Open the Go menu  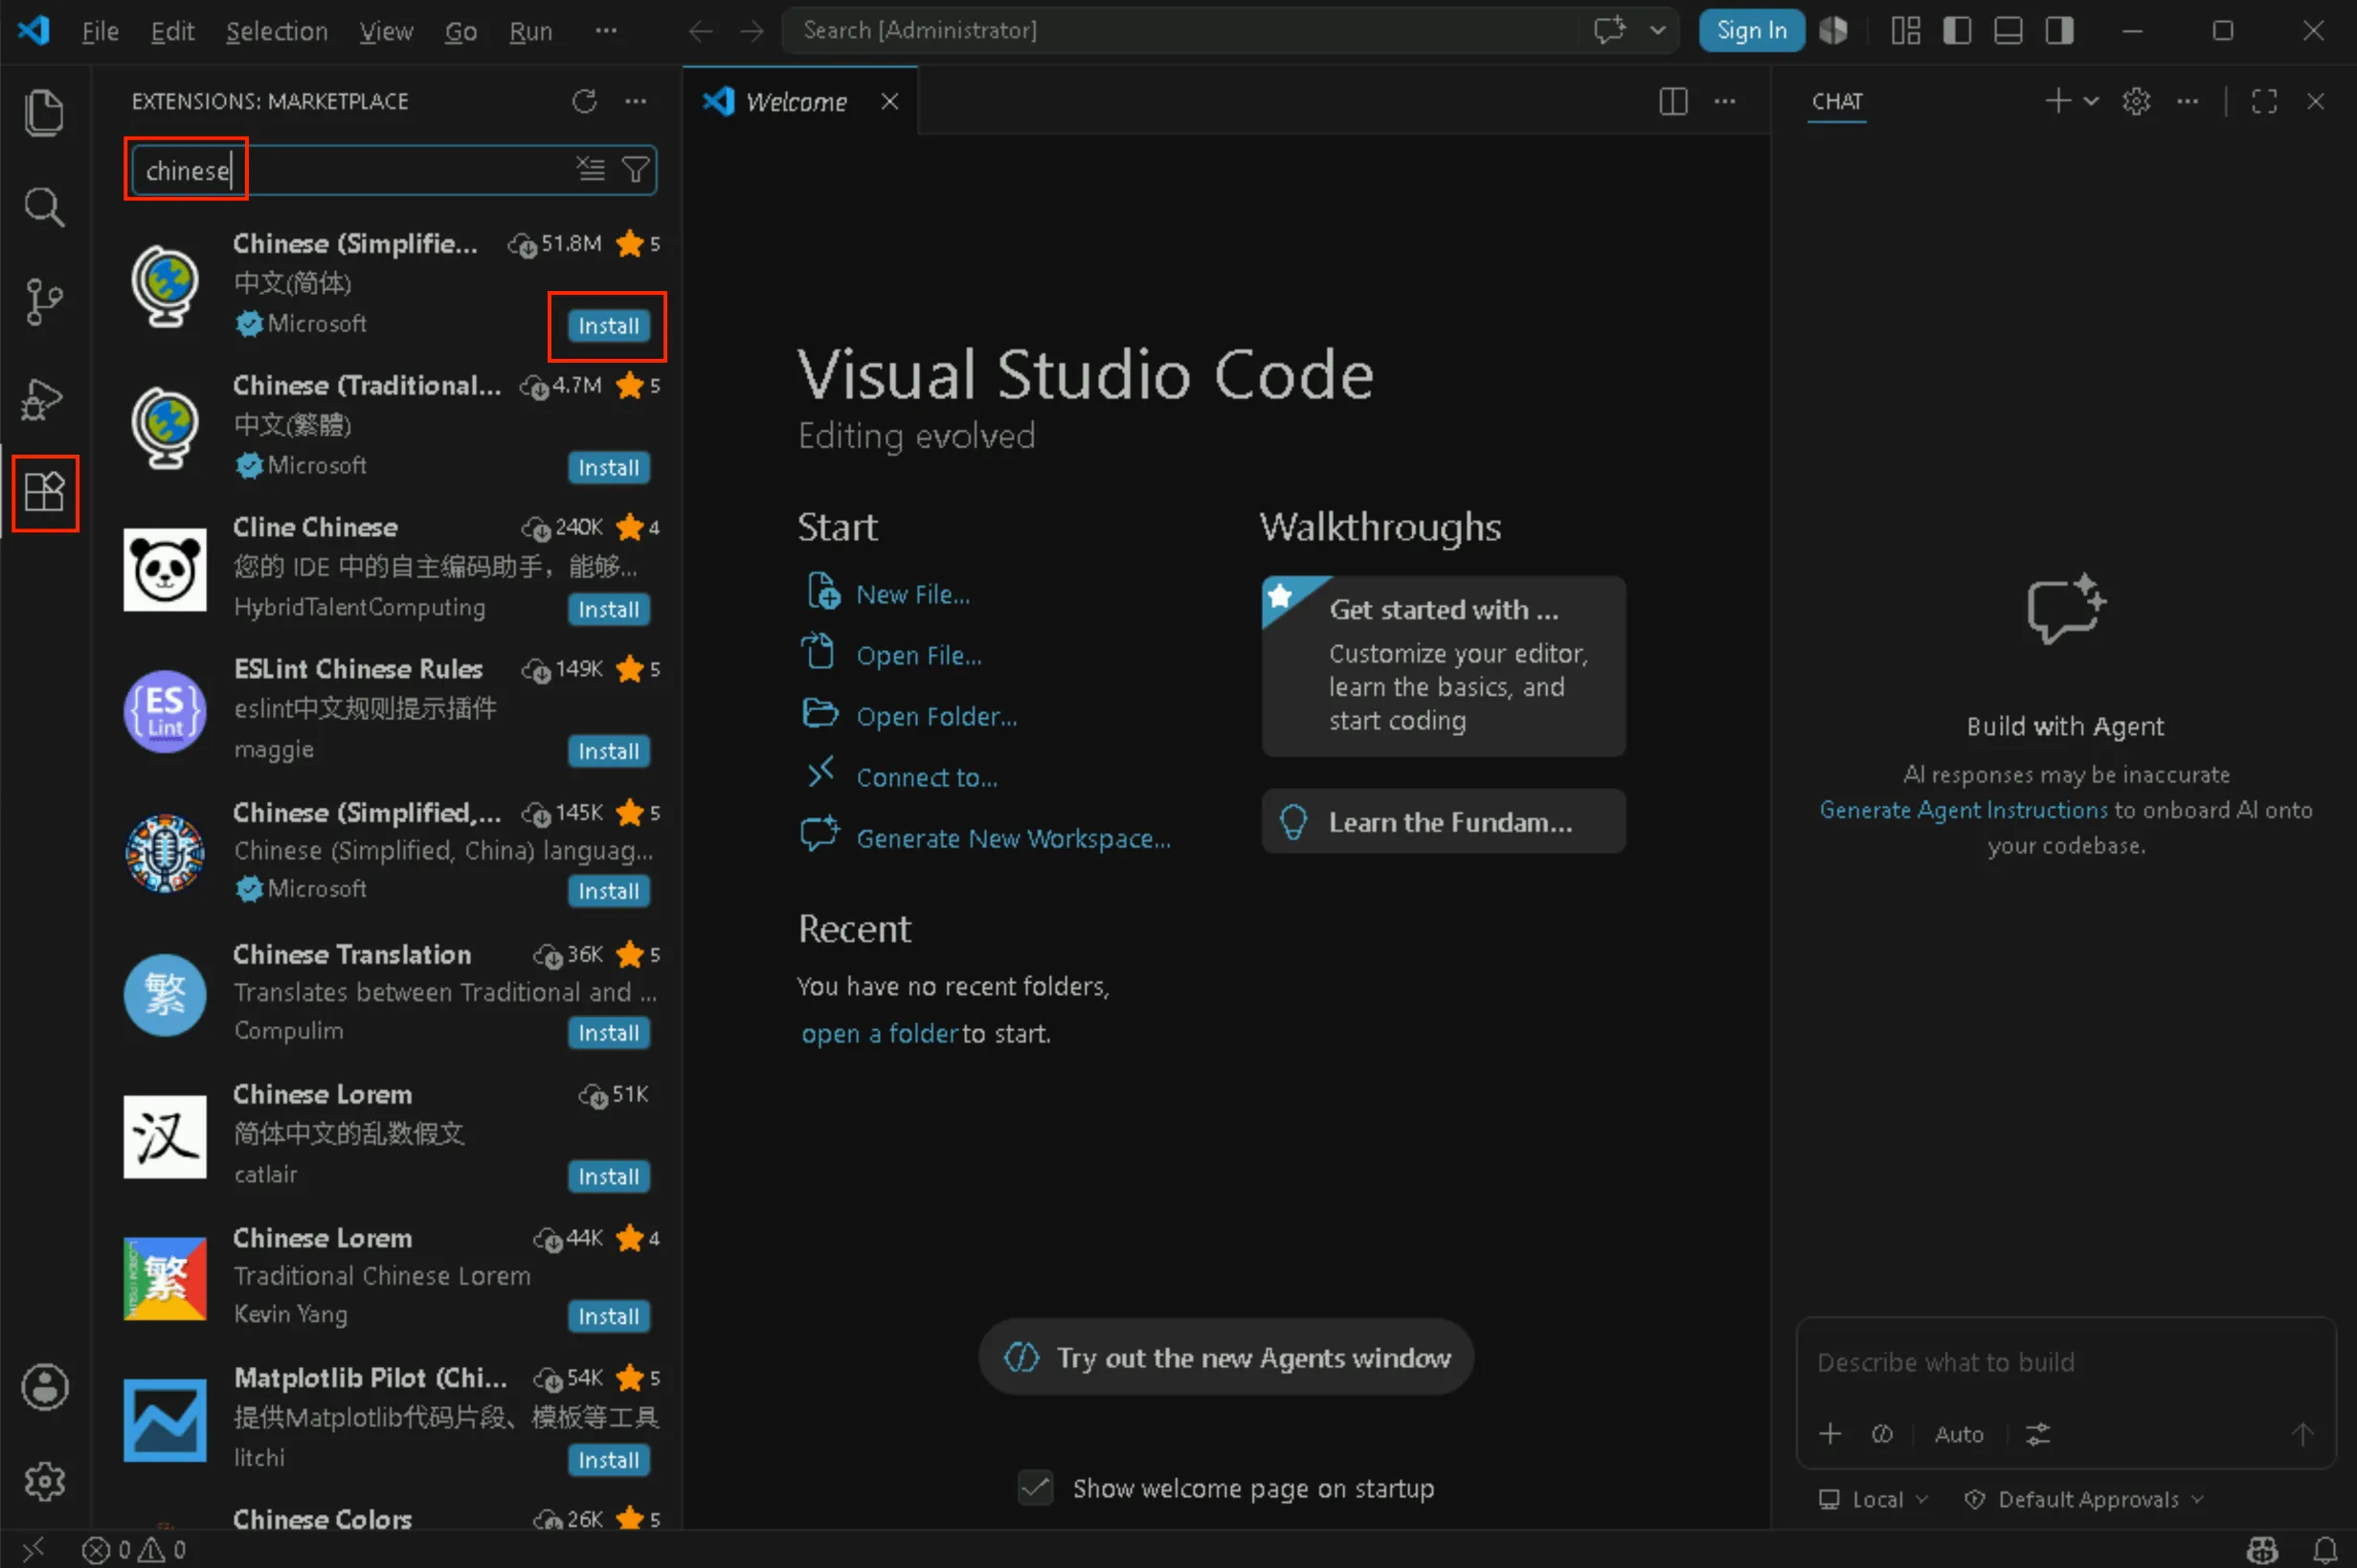coord(460,31)
